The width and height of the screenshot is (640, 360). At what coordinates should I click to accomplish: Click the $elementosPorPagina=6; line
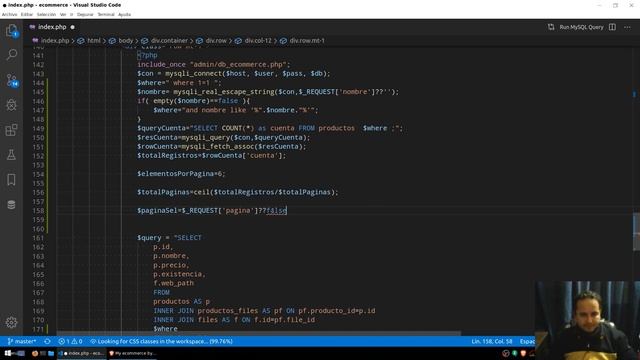181,174
